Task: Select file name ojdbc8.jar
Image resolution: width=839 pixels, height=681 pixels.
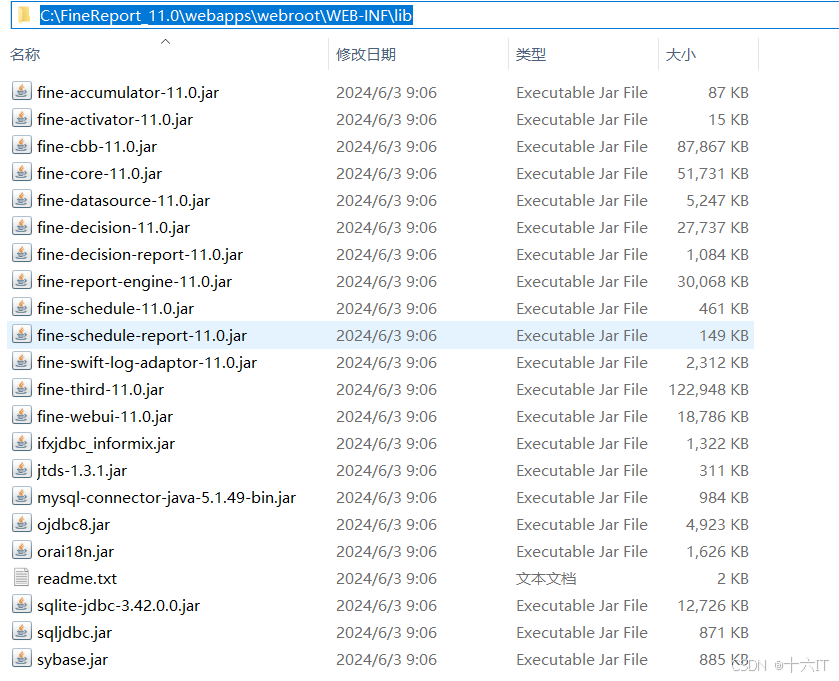Action: [73, 525]
